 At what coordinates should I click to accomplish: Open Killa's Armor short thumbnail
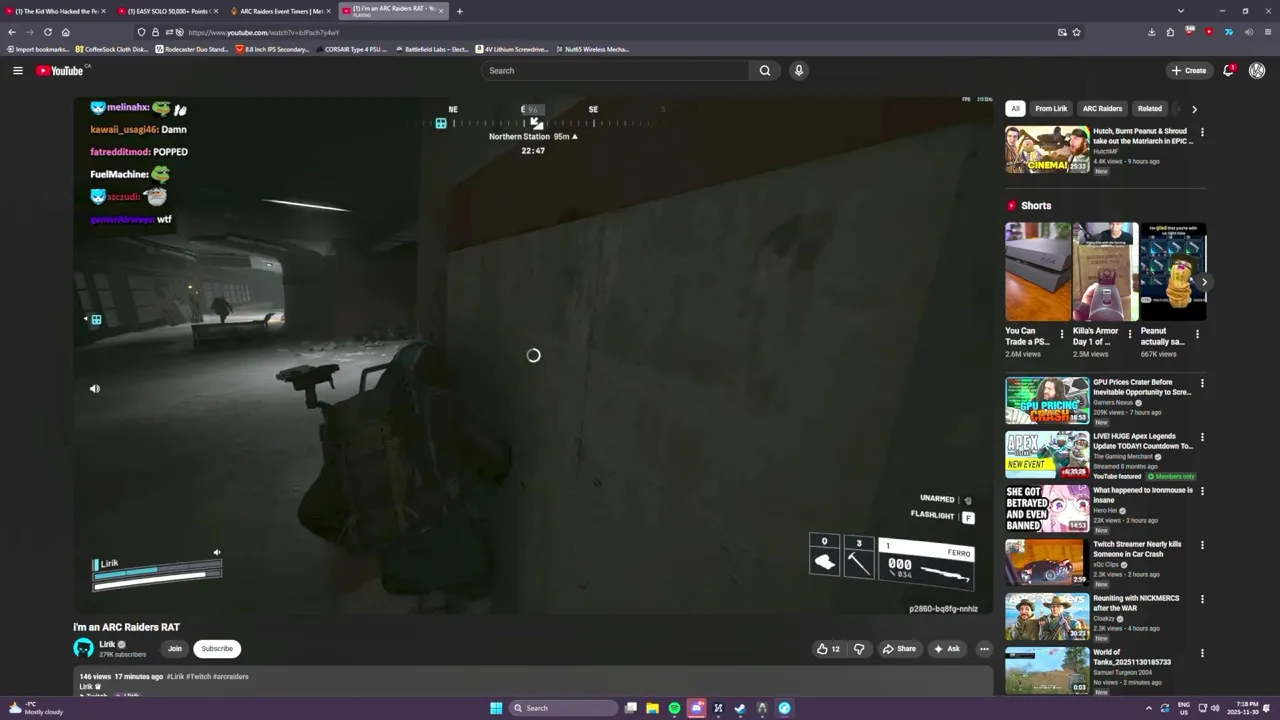(1105, 271)
